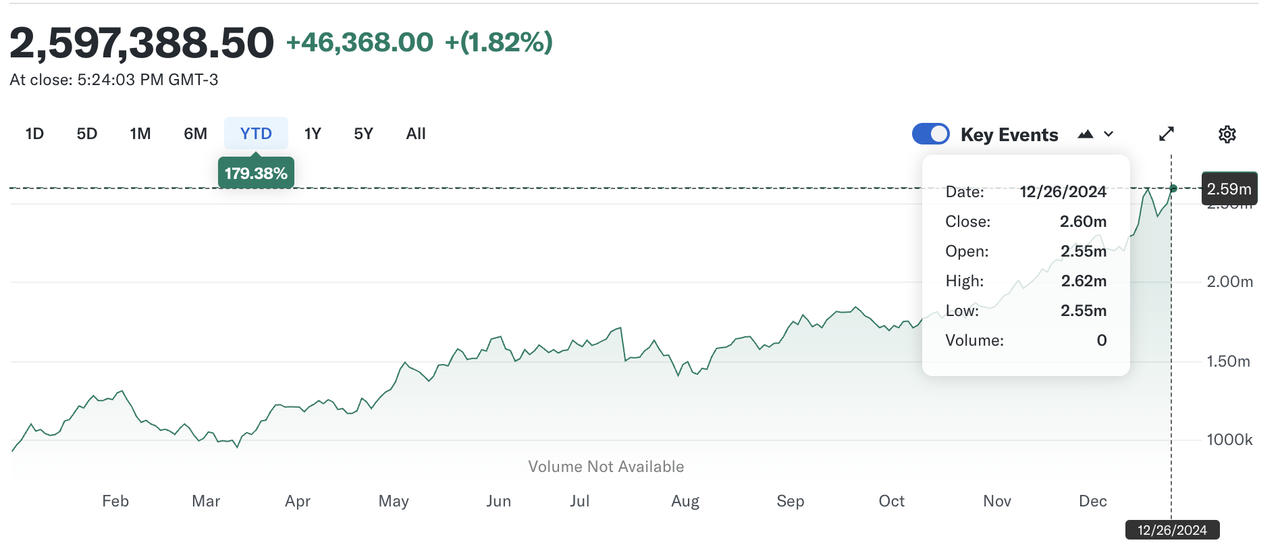The image size is (1280, 551).
Task: Switch chart to 1Y range
Action: pos(313,133)
